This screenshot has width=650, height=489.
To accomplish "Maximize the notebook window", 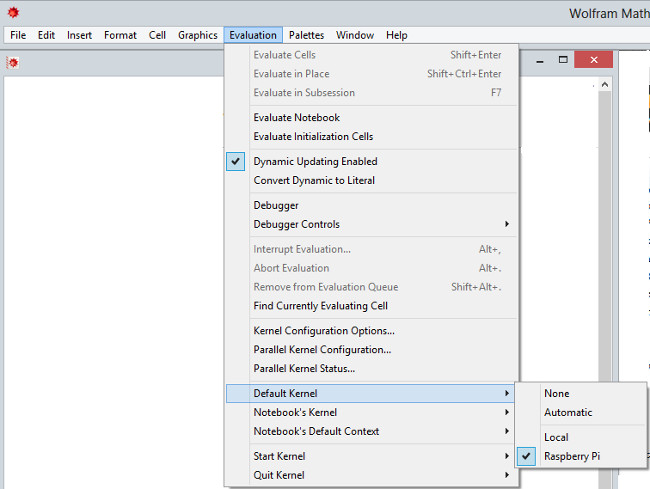I will pos(564,61).
